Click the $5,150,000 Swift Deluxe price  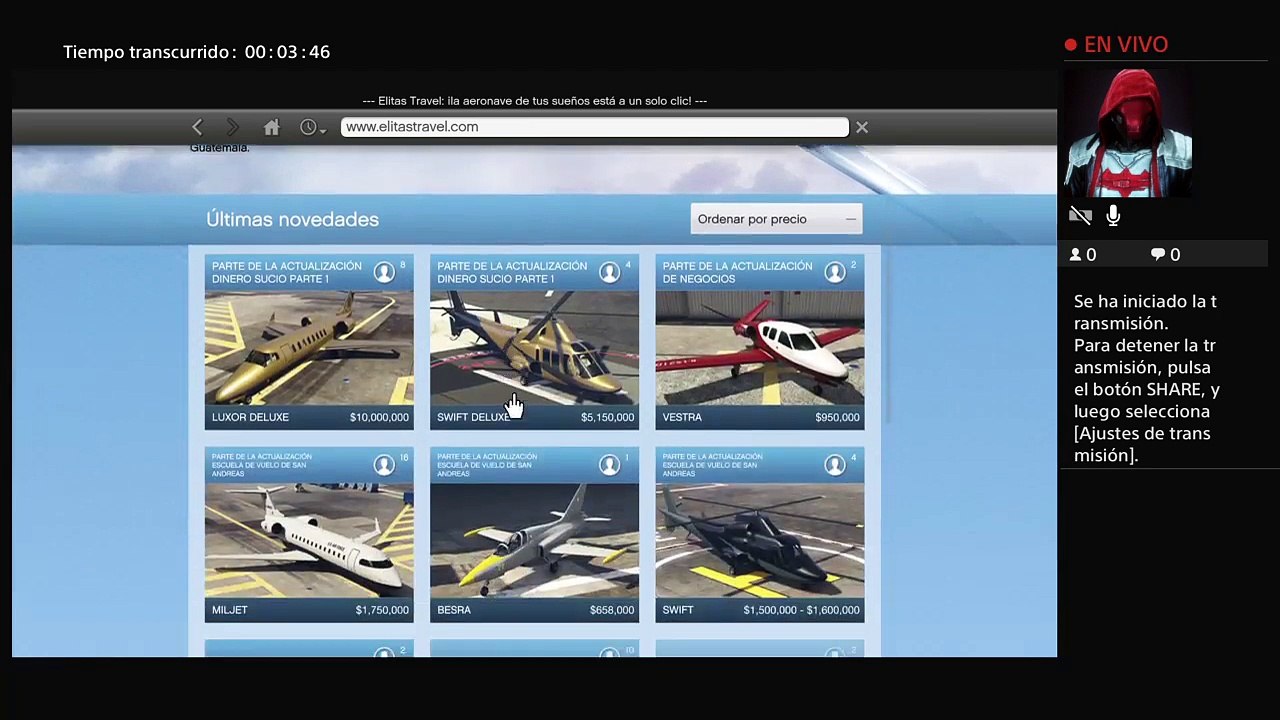[607, 417]
